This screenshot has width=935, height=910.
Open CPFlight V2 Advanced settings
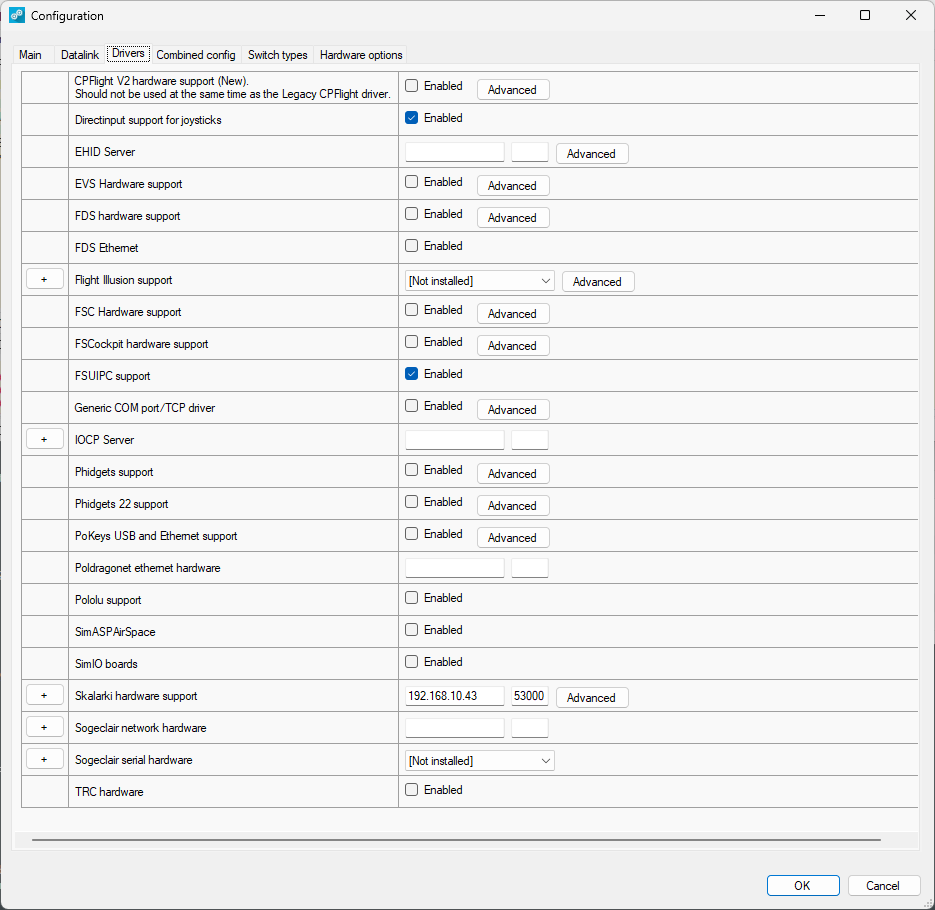click(x=513, y=90)
